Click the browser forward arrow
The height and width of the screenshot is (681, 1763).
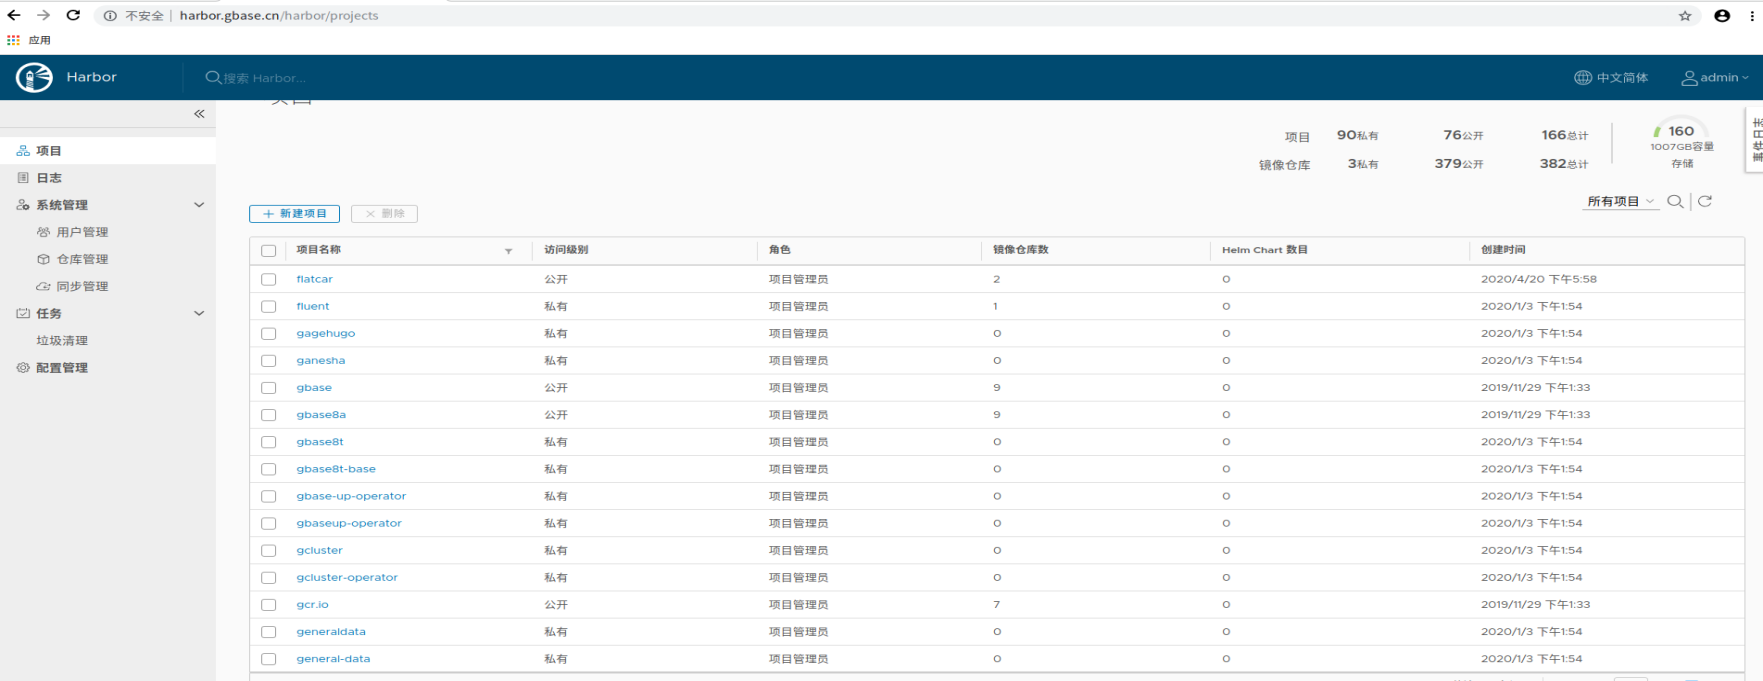pos(43,15)
